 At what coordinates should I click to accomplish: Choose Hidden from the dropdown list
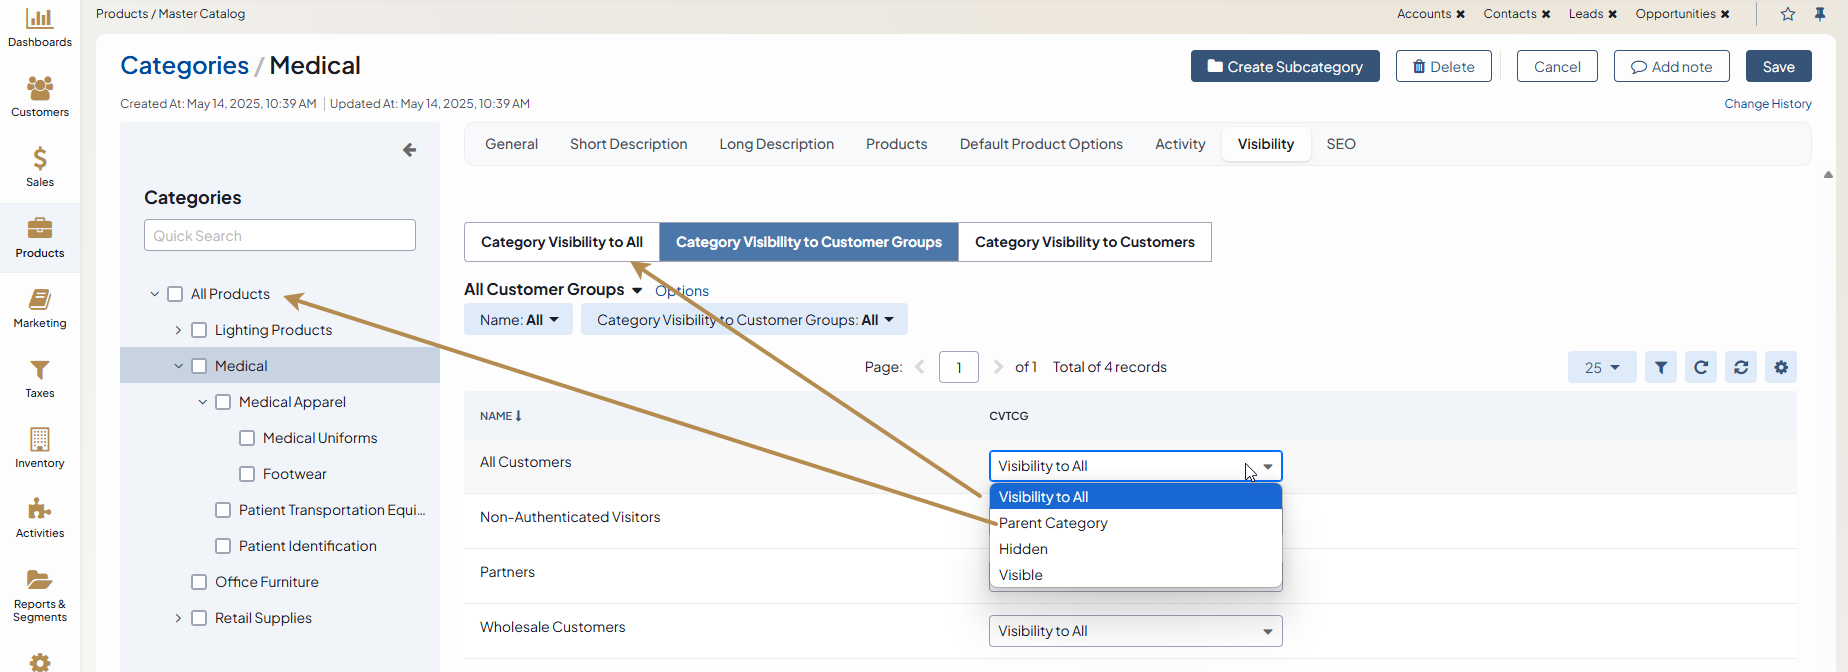click(x=1023, y=549)
